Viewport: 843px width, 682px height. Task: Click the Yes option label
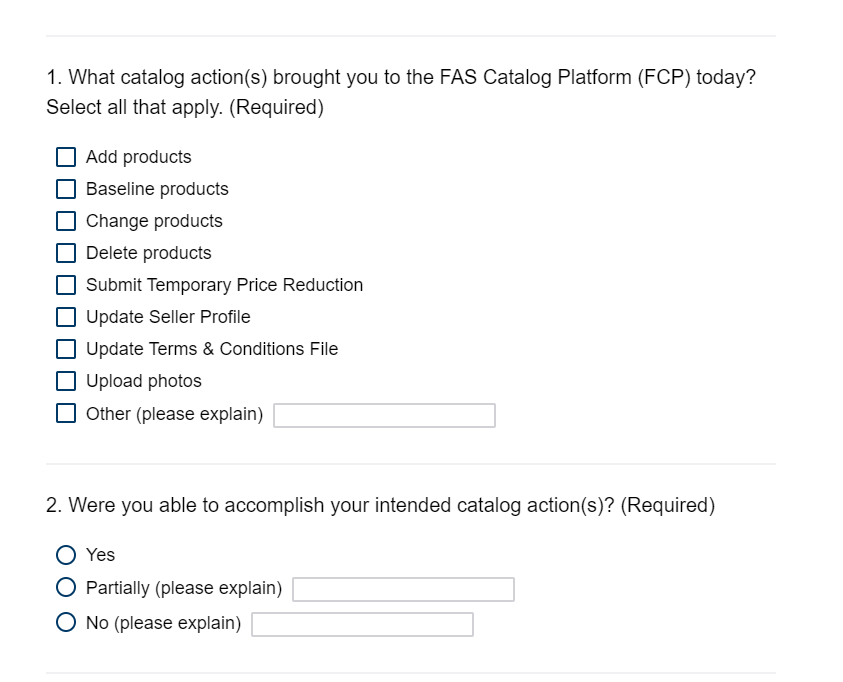click(100, 555)
